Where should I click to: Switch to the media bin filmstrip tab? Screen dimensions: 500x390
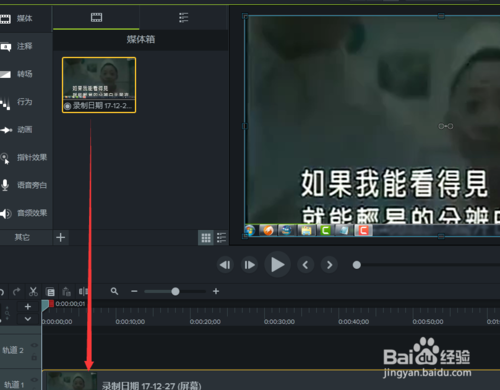[x=96, y=17]
